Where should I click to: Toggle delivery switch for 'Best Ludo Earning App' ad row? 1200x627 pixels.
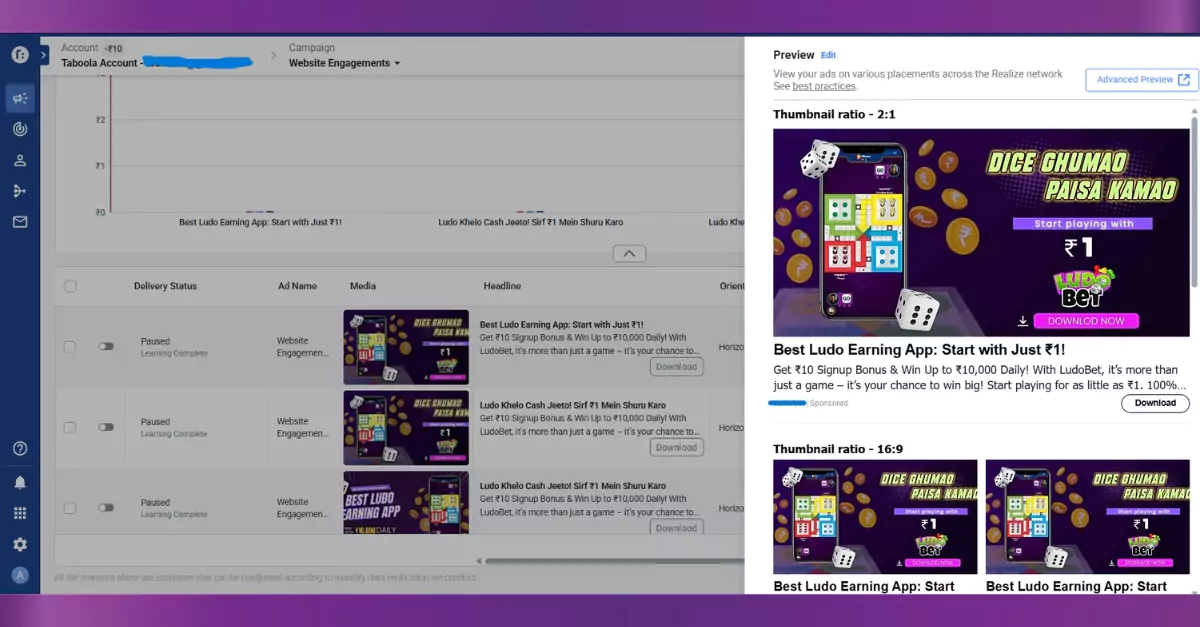tap(106, 346)
